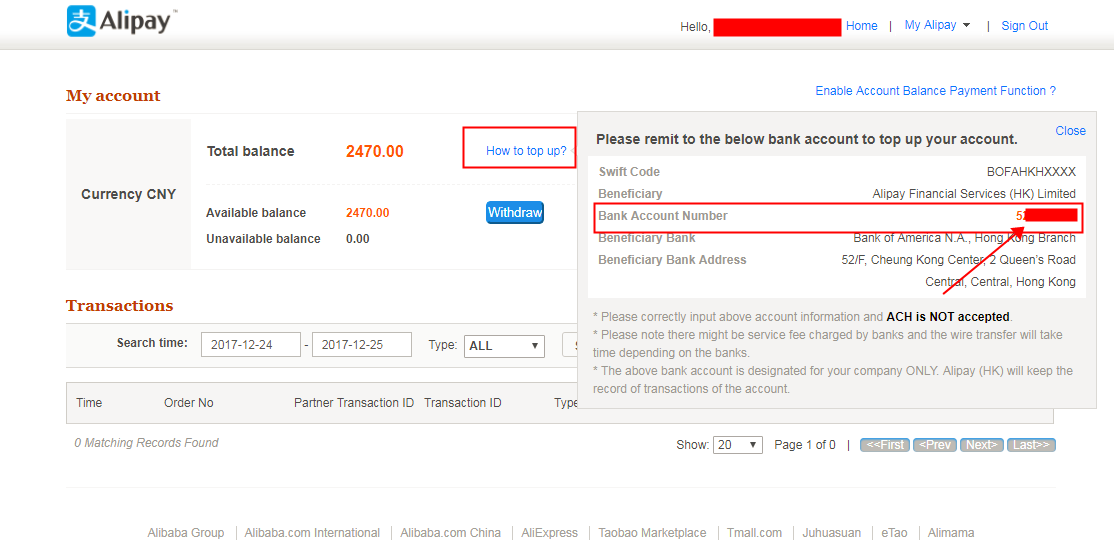The image size is (1114, 546).
Task: Click the <<First pagination button
Action: point(885,445)
